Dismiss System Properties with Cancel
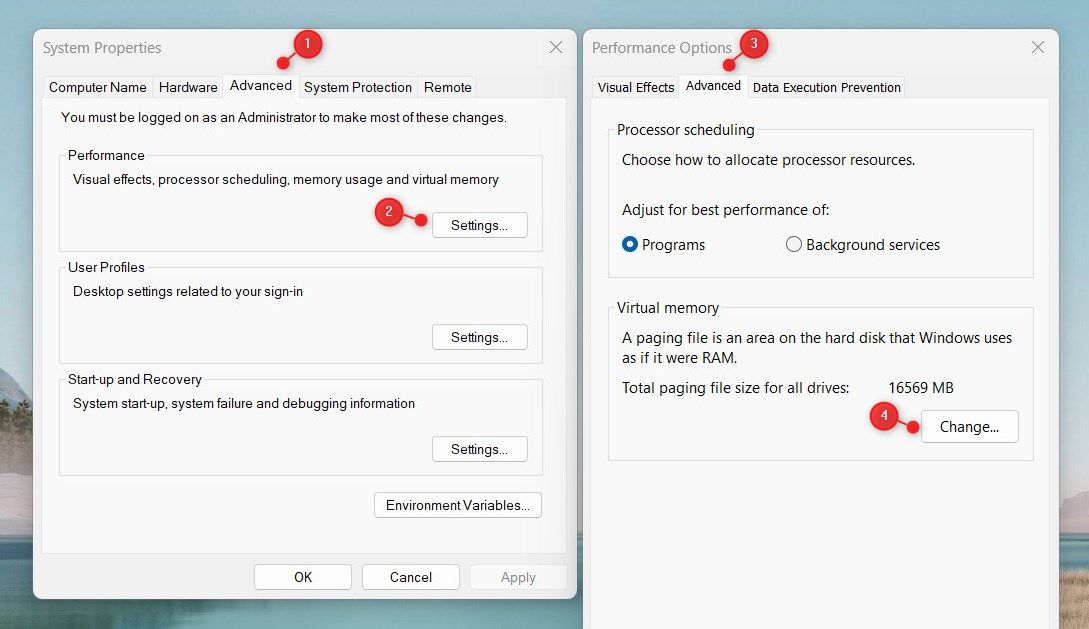Image resolution: width=1089 pixels, height=629 pixels. 410,577
